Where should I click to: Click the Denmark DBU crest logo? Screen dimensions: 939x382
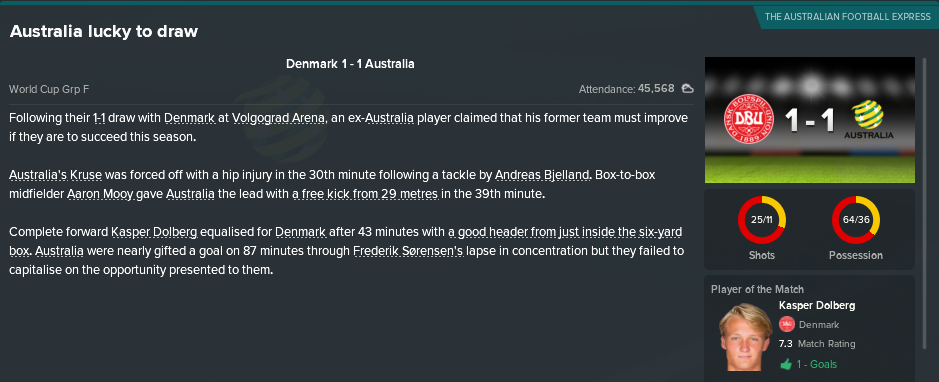click(749, 120)
